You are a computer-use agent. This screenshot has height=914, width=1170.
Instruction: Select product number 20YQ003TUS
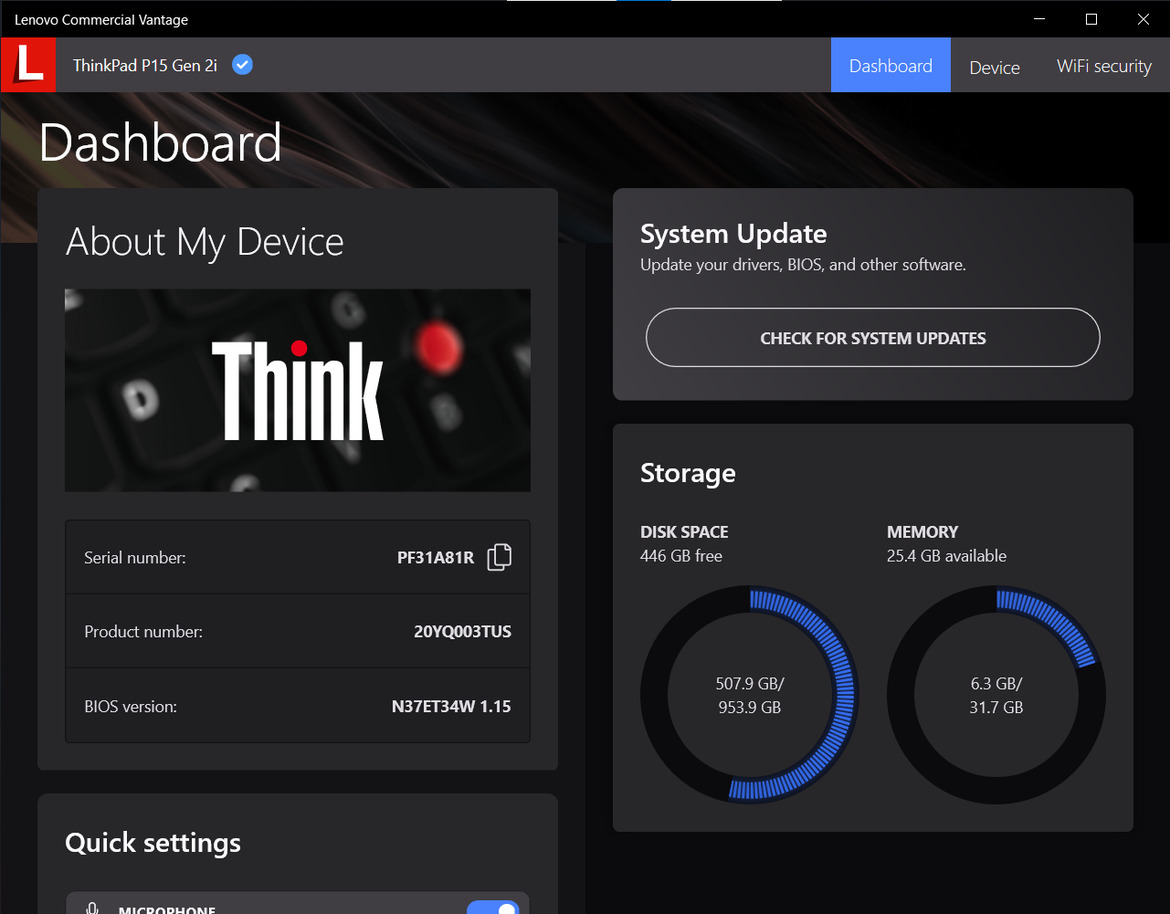tap(463, 632)
